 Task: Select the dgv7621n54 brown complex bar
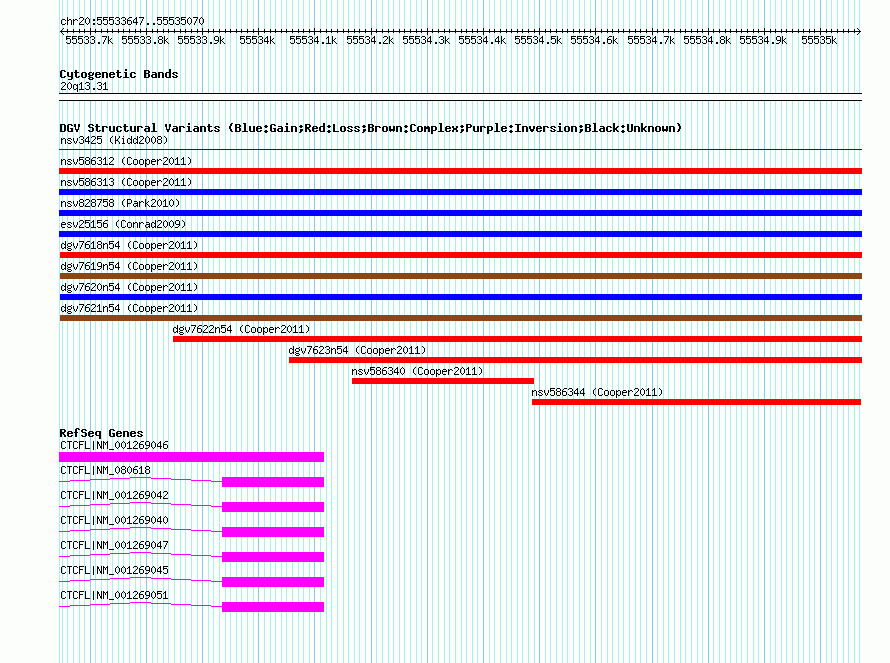(460, 318)
